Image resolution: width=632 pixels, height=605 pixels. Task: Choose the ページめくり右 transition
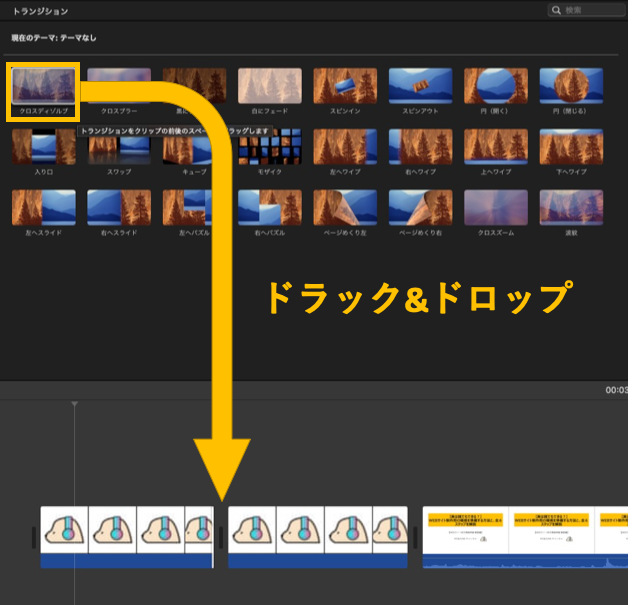click(420, 208)
